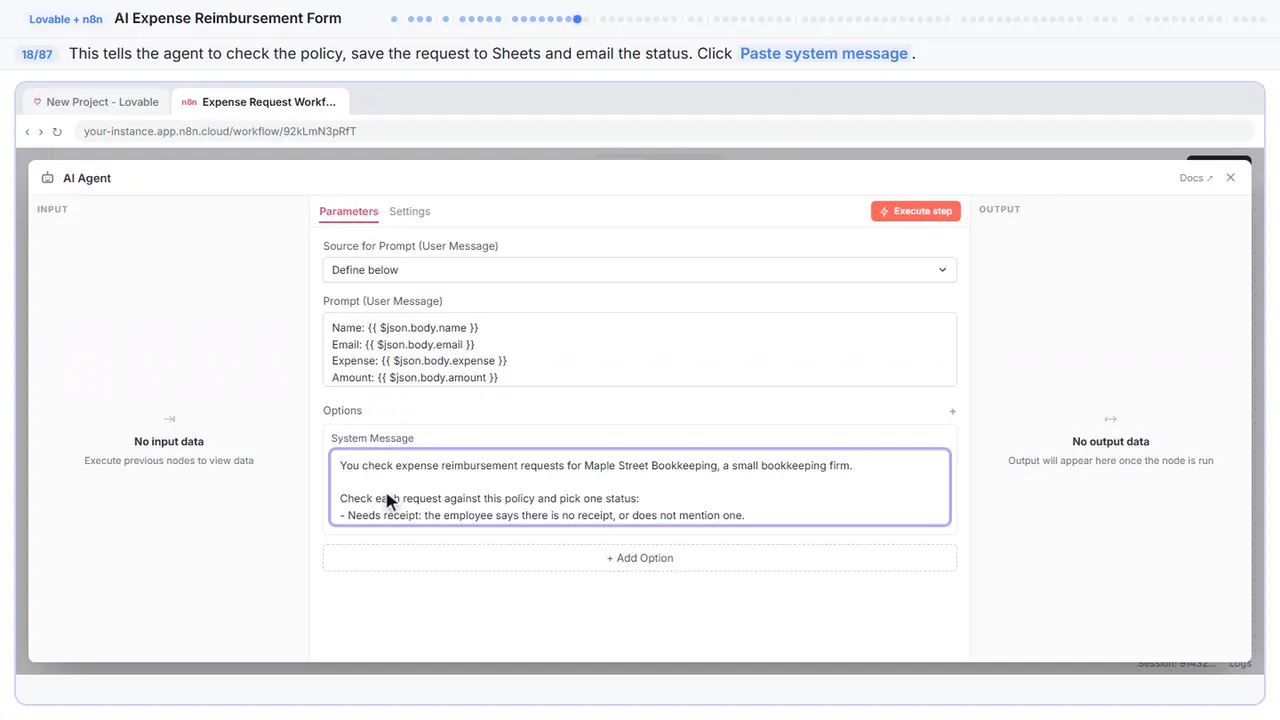
Task: Click the browser forward arrow
Action: click(41, 132)
